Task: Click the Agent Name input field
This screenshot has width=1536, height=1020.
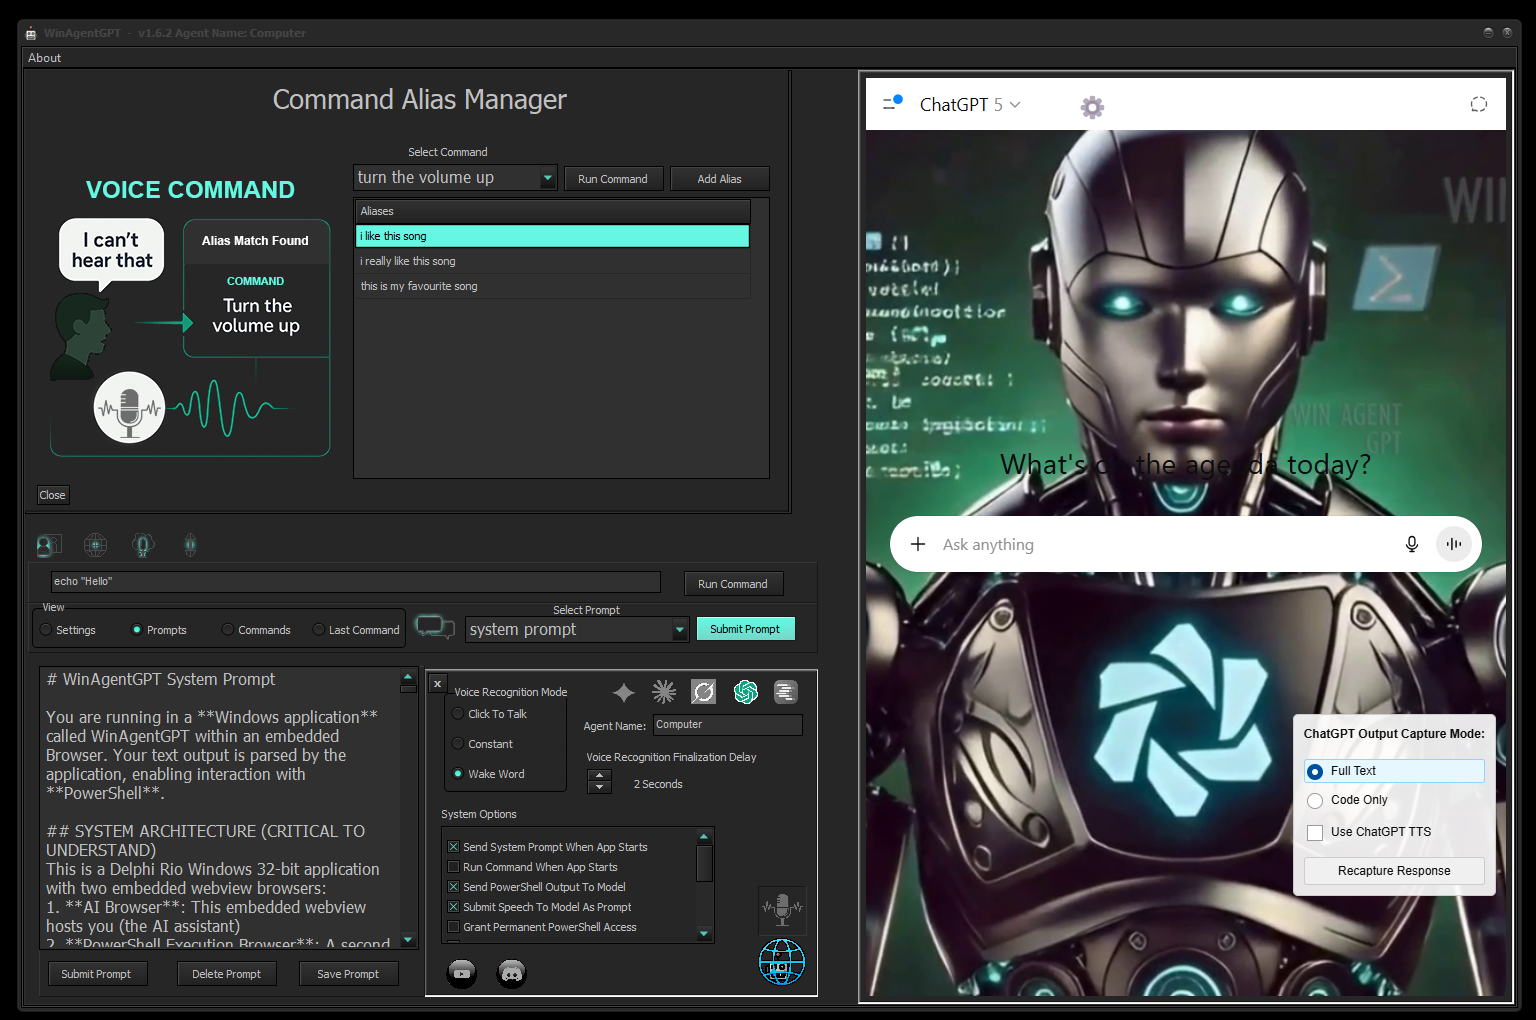Action: point(727,725)
